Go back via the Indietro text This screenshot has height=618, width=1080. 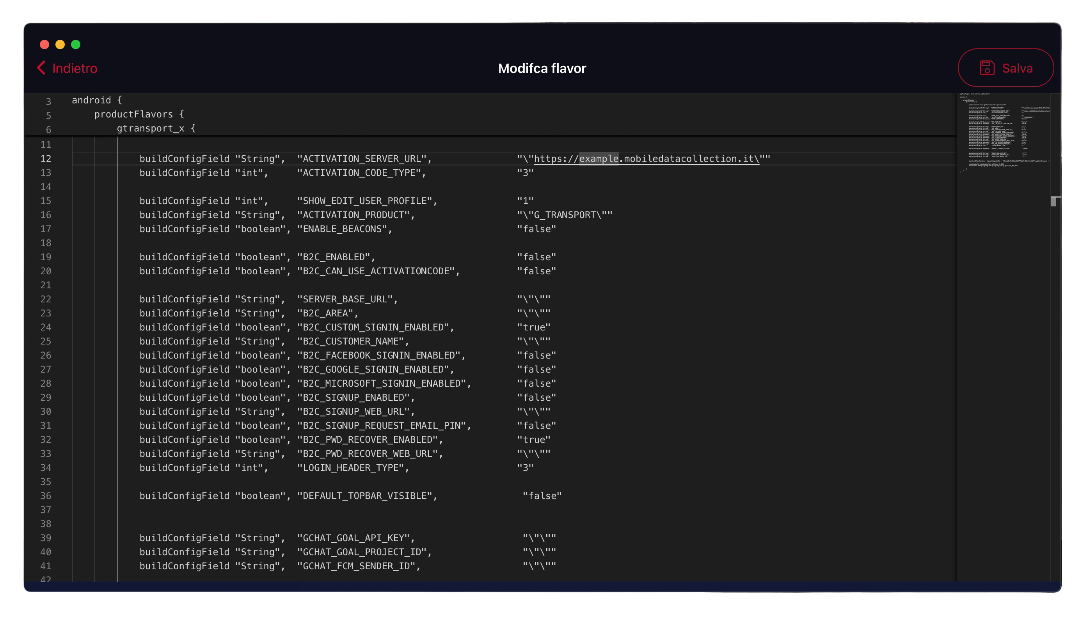75,68
